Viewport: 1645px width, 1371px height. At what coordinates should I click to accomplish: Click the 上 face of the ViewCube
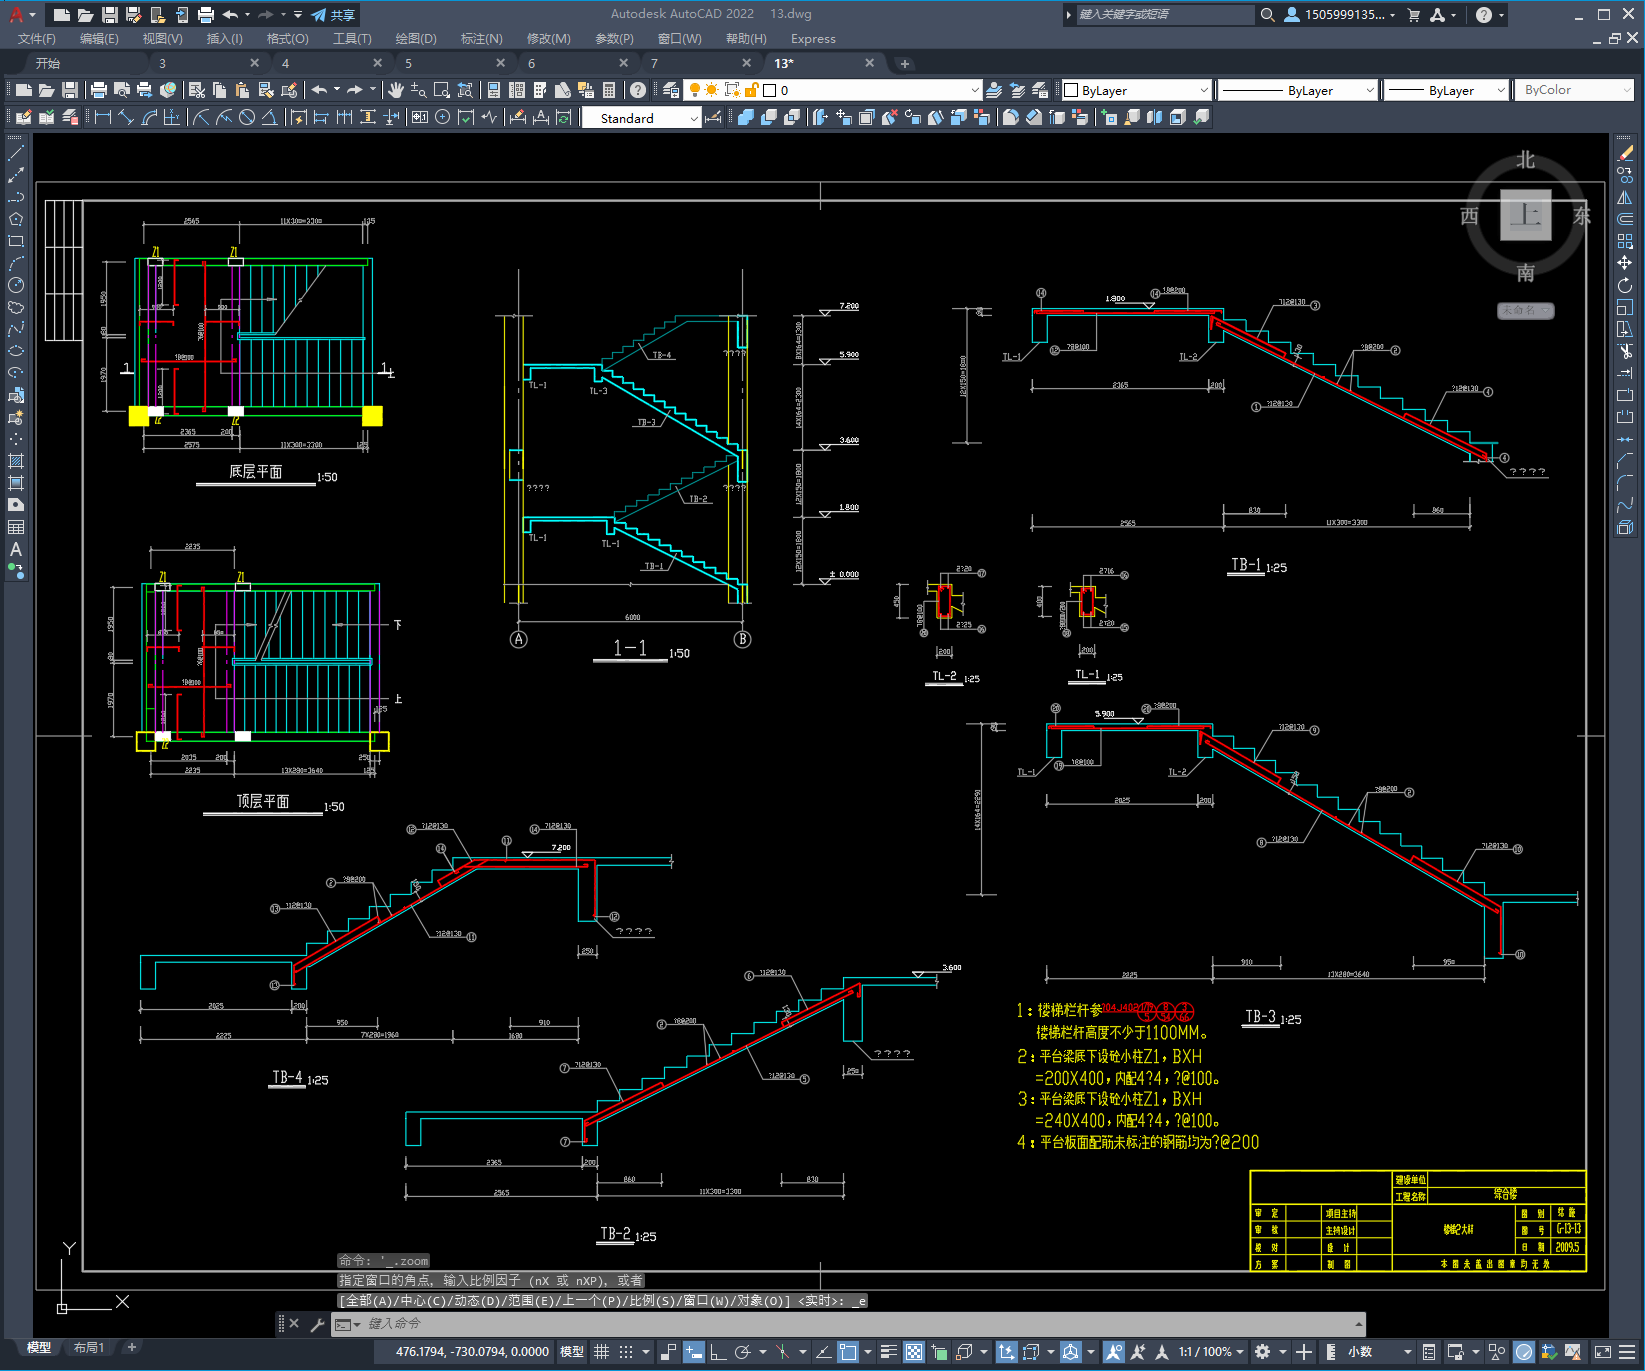tap(1525, 215)
